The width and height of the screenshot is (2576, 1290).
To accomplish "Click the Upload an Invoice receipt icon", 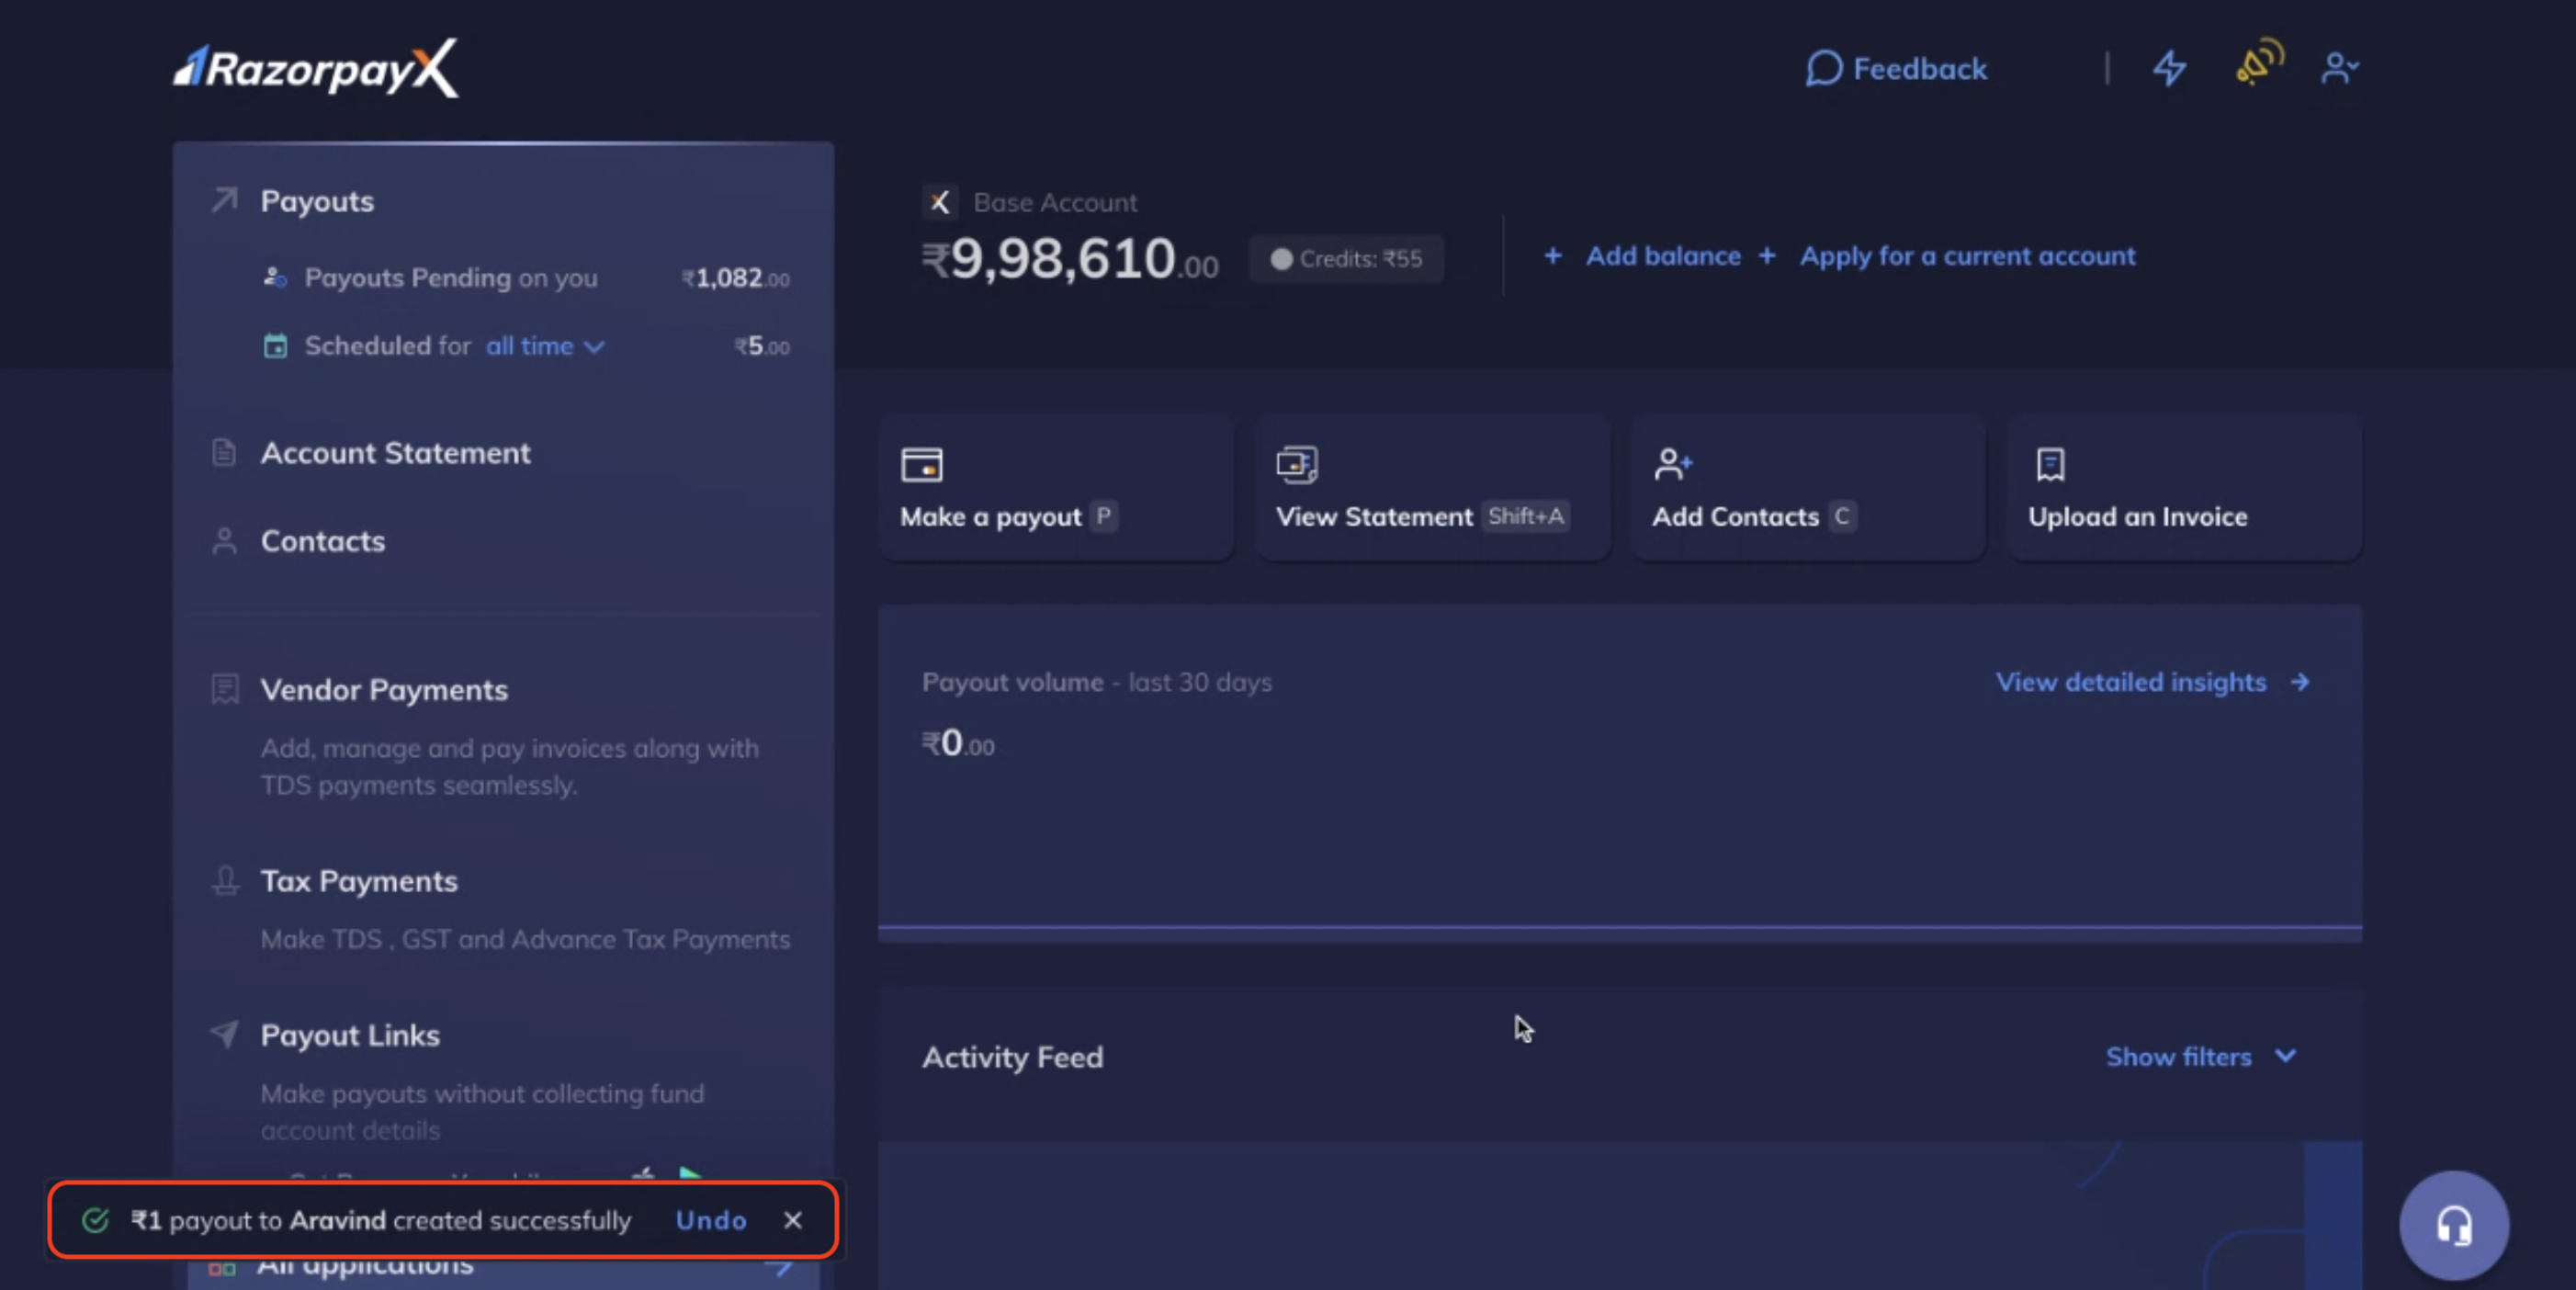I will (x=2050, y=465).
